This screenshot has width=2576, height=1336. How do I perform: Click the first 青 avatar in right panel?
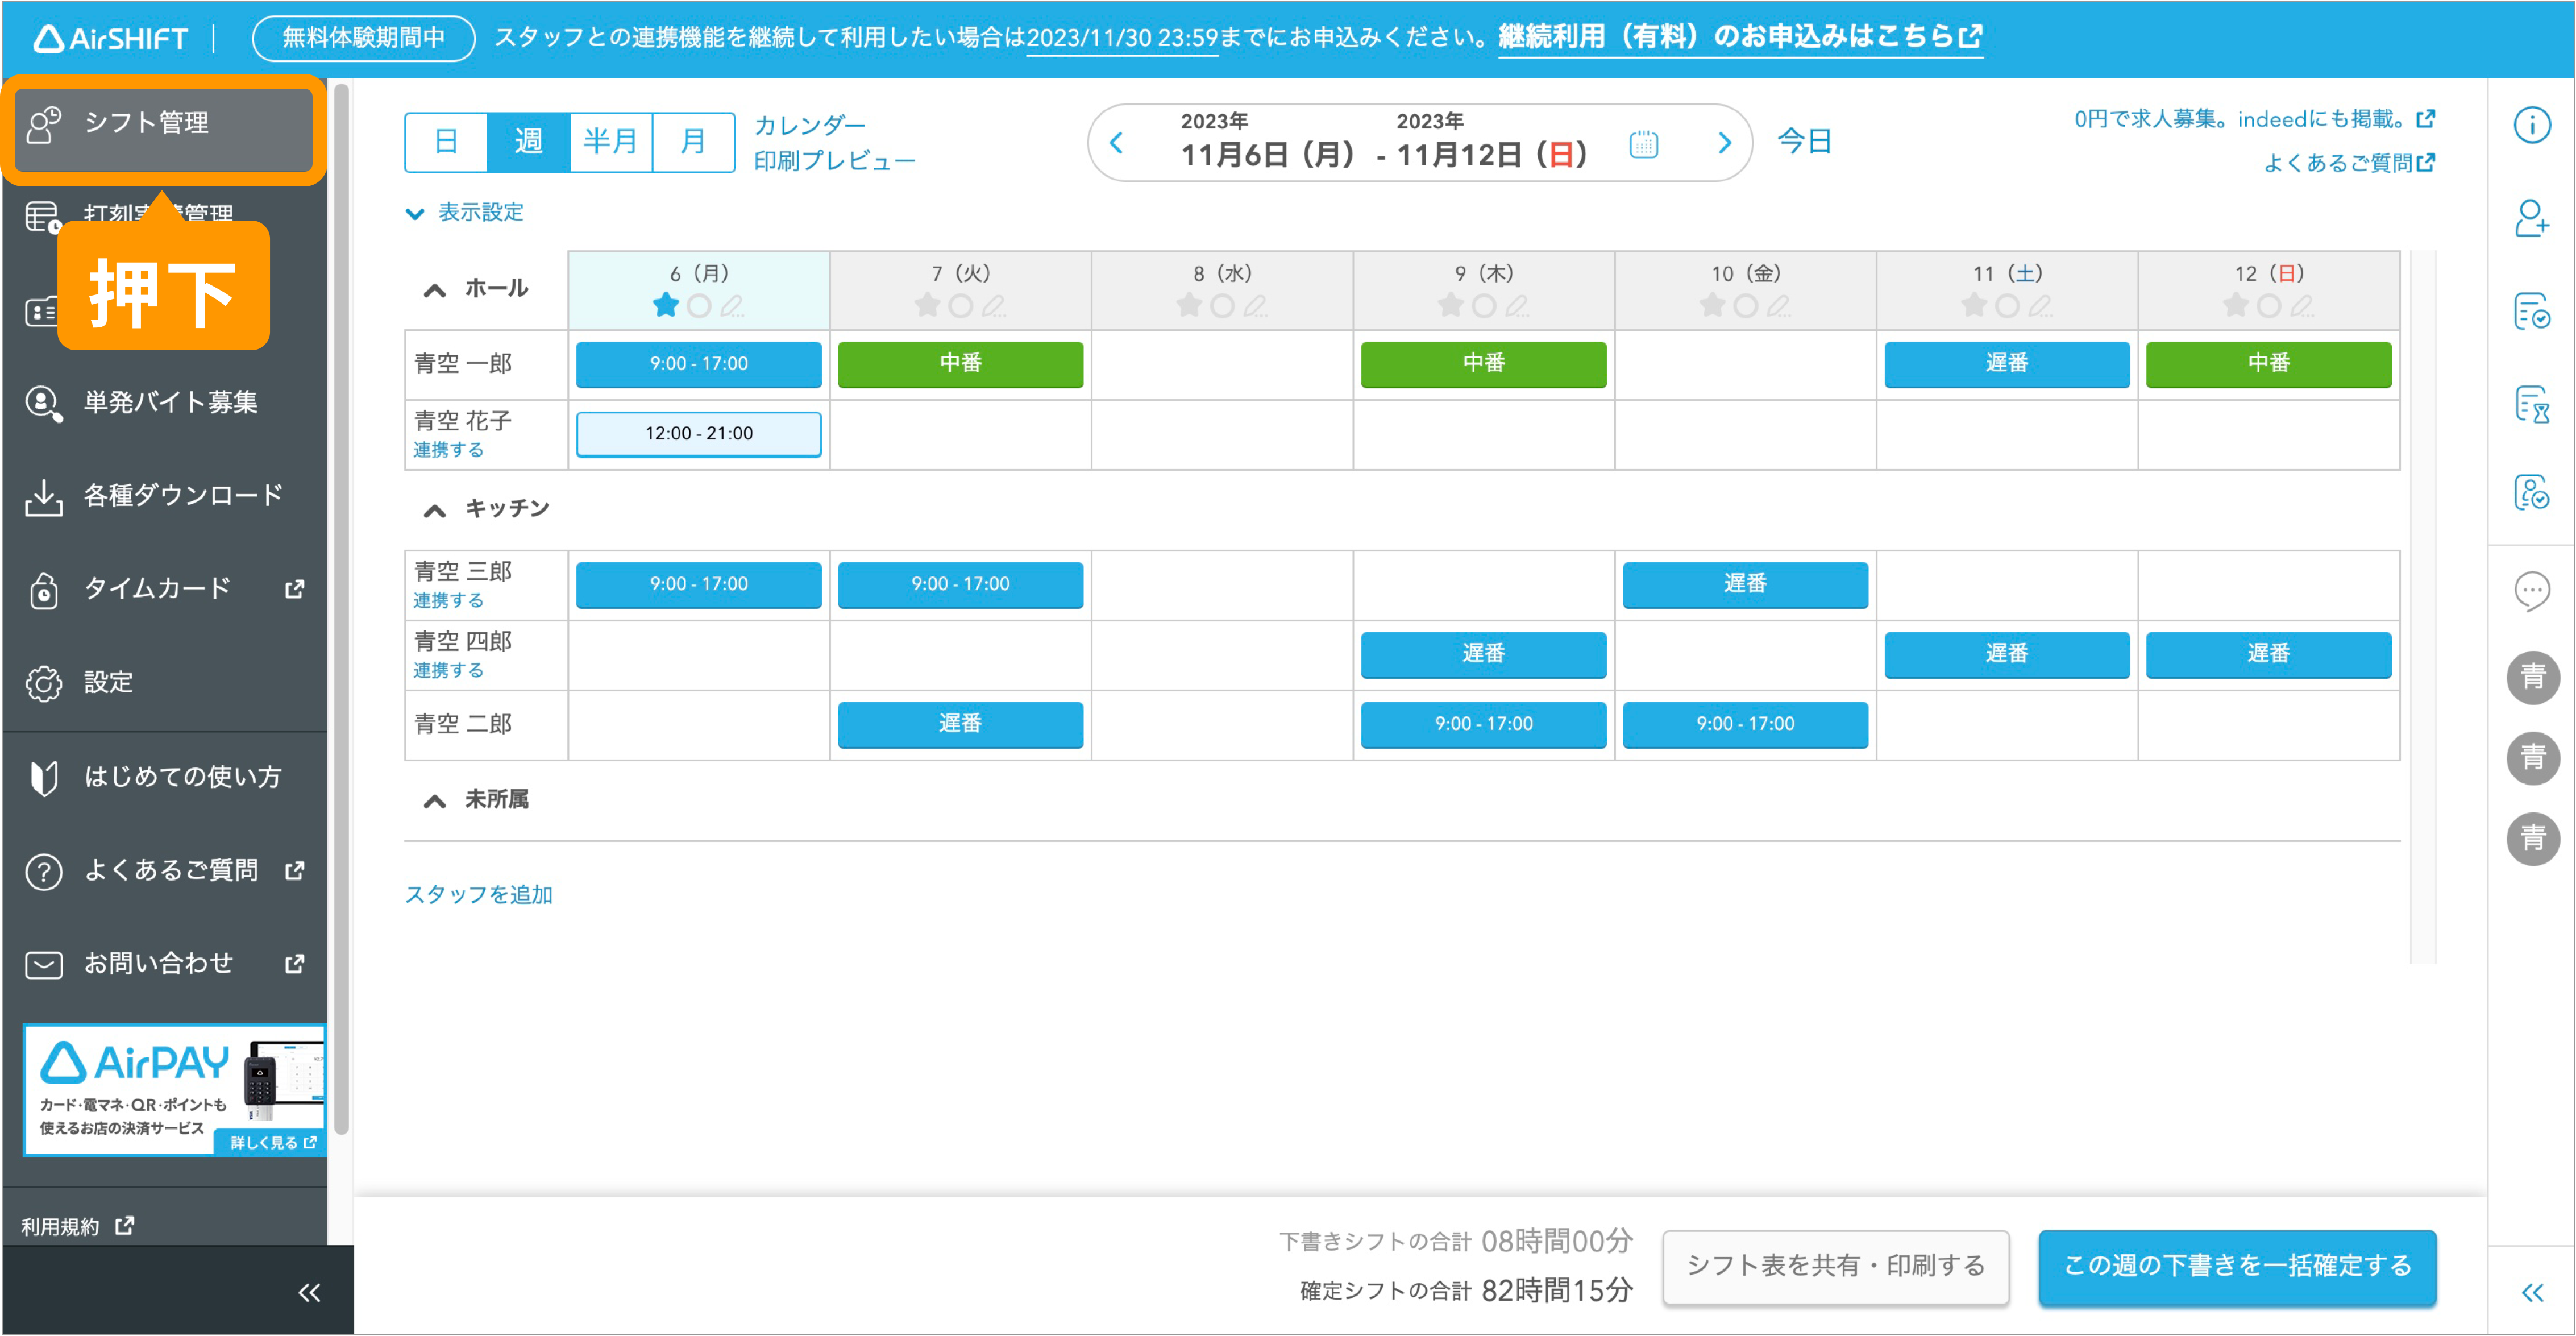click(x=2532, y=678)
